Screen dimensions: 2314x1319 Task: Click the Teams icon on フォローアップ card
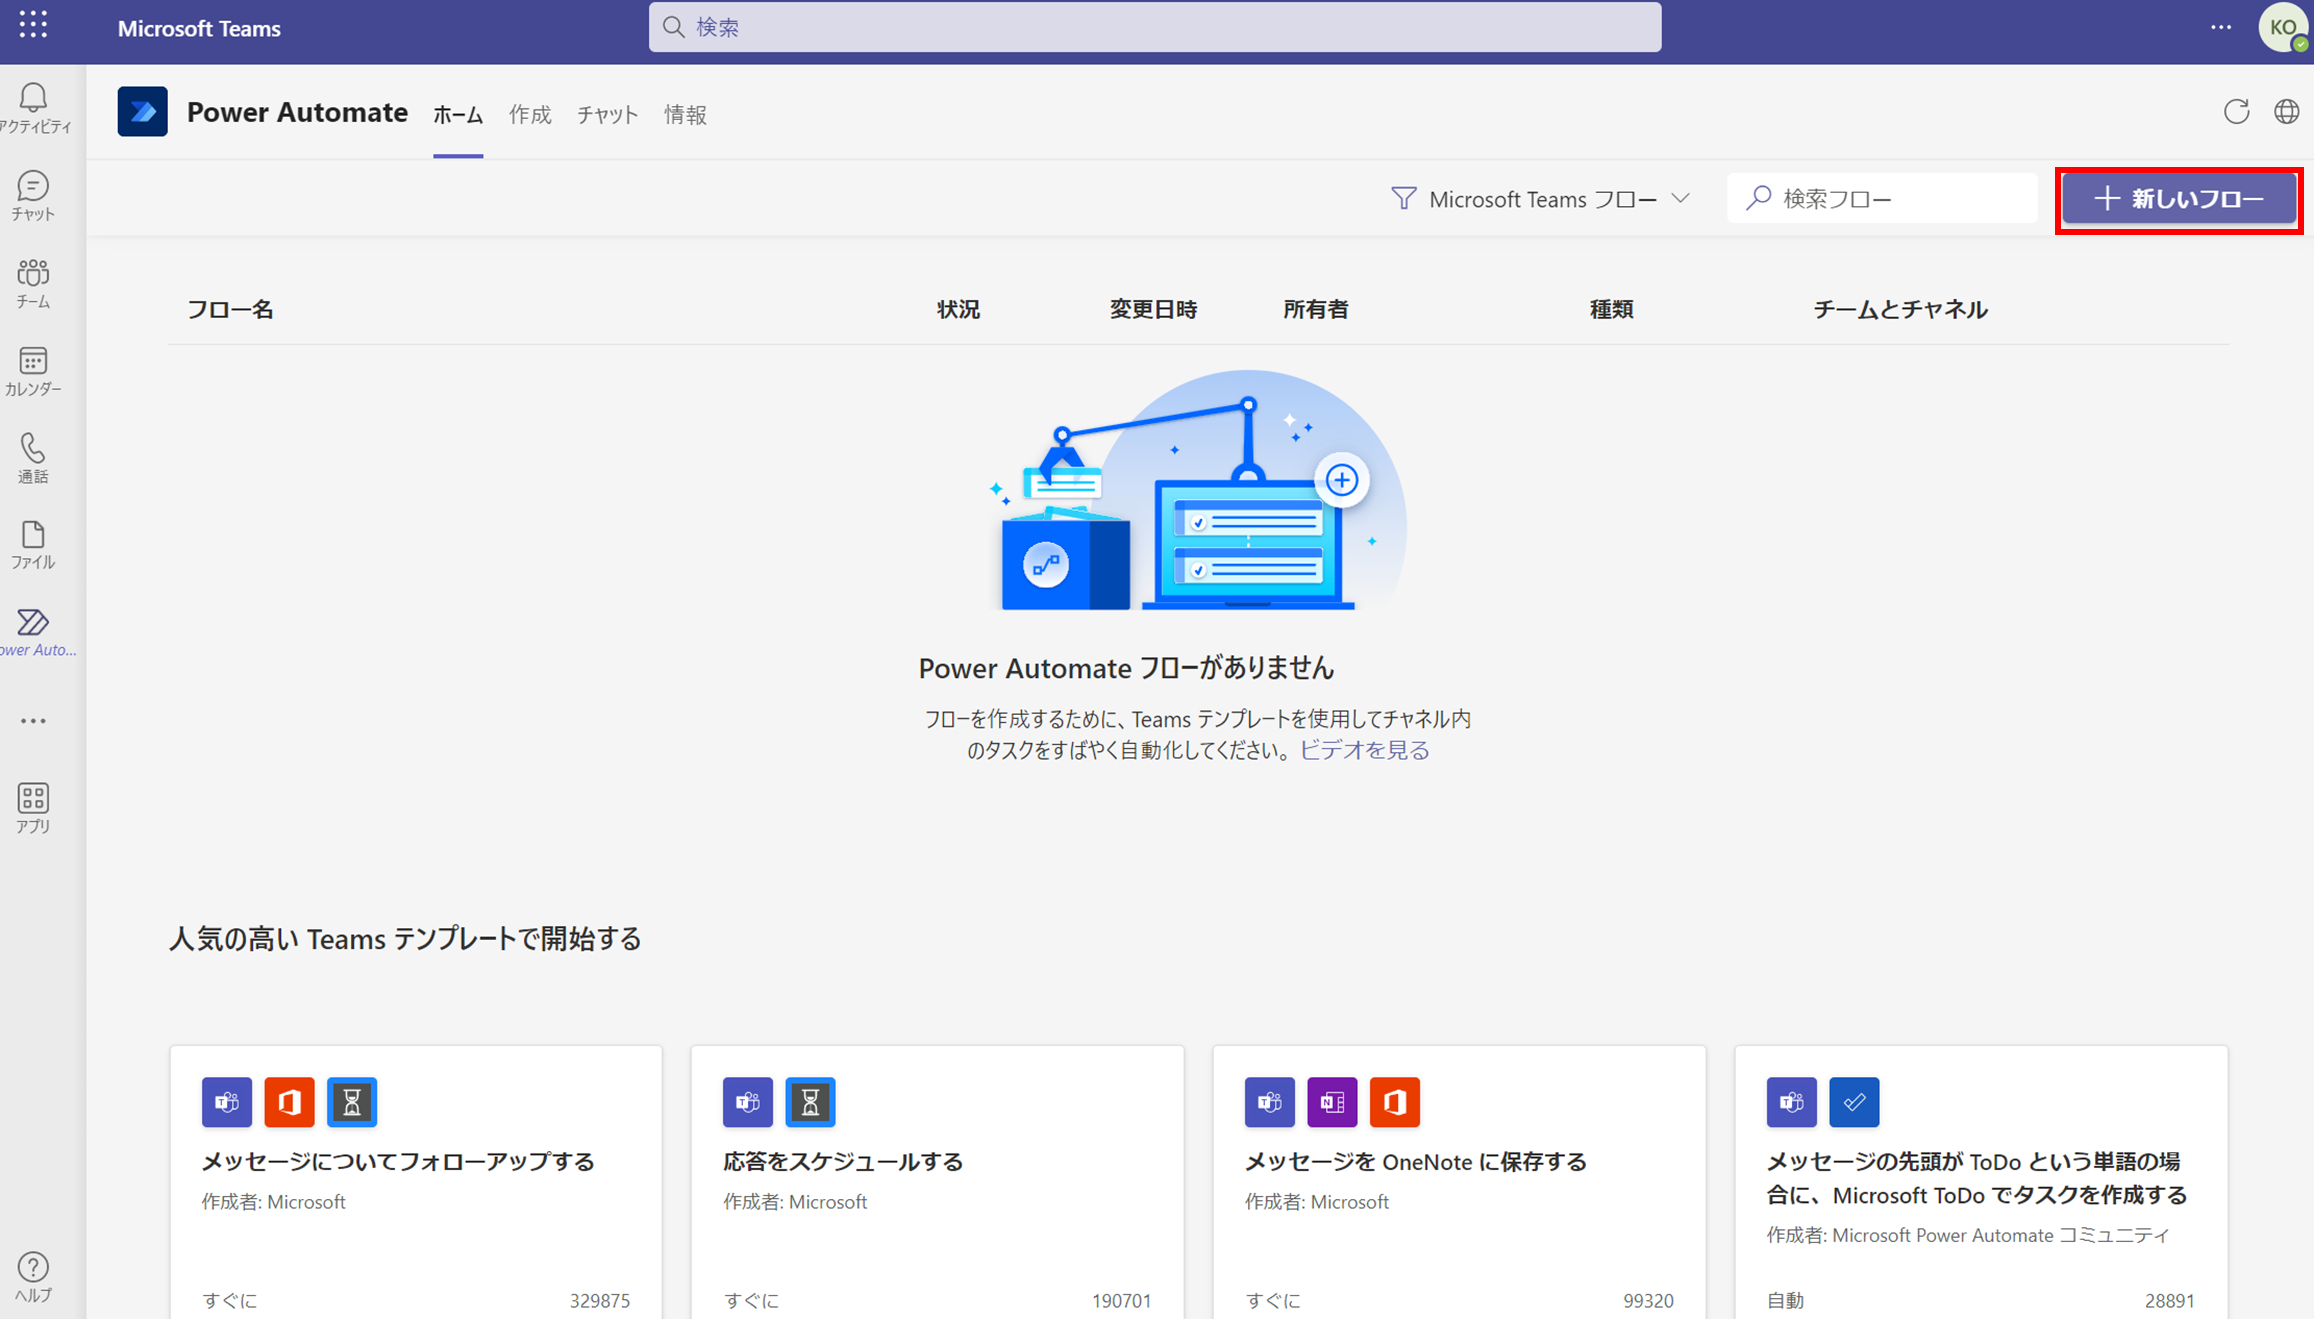227,1102
